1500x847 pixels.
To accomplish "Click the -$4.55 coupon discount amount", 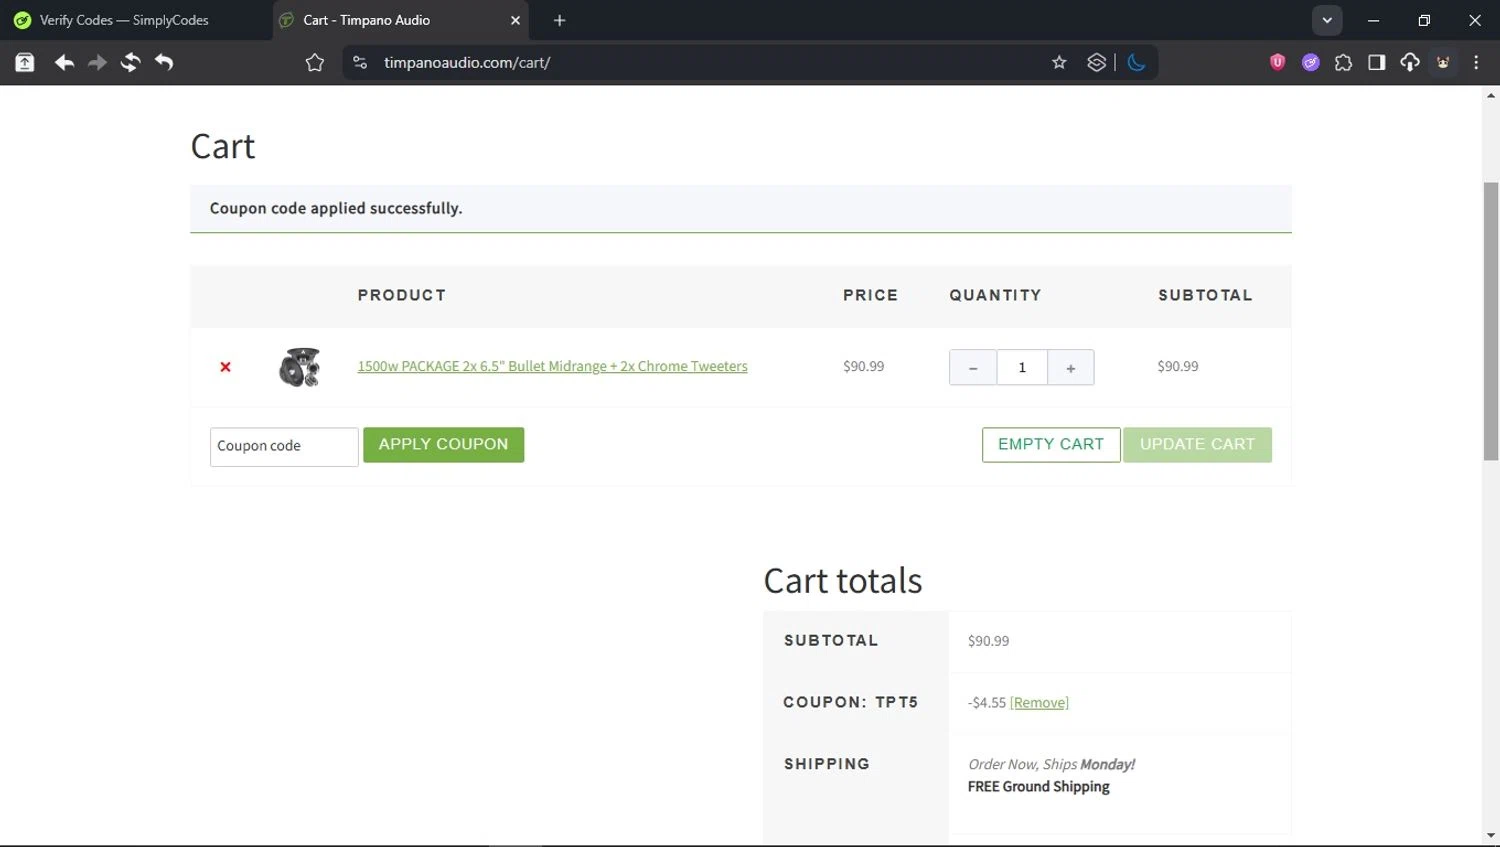I will tap(987, 702).
